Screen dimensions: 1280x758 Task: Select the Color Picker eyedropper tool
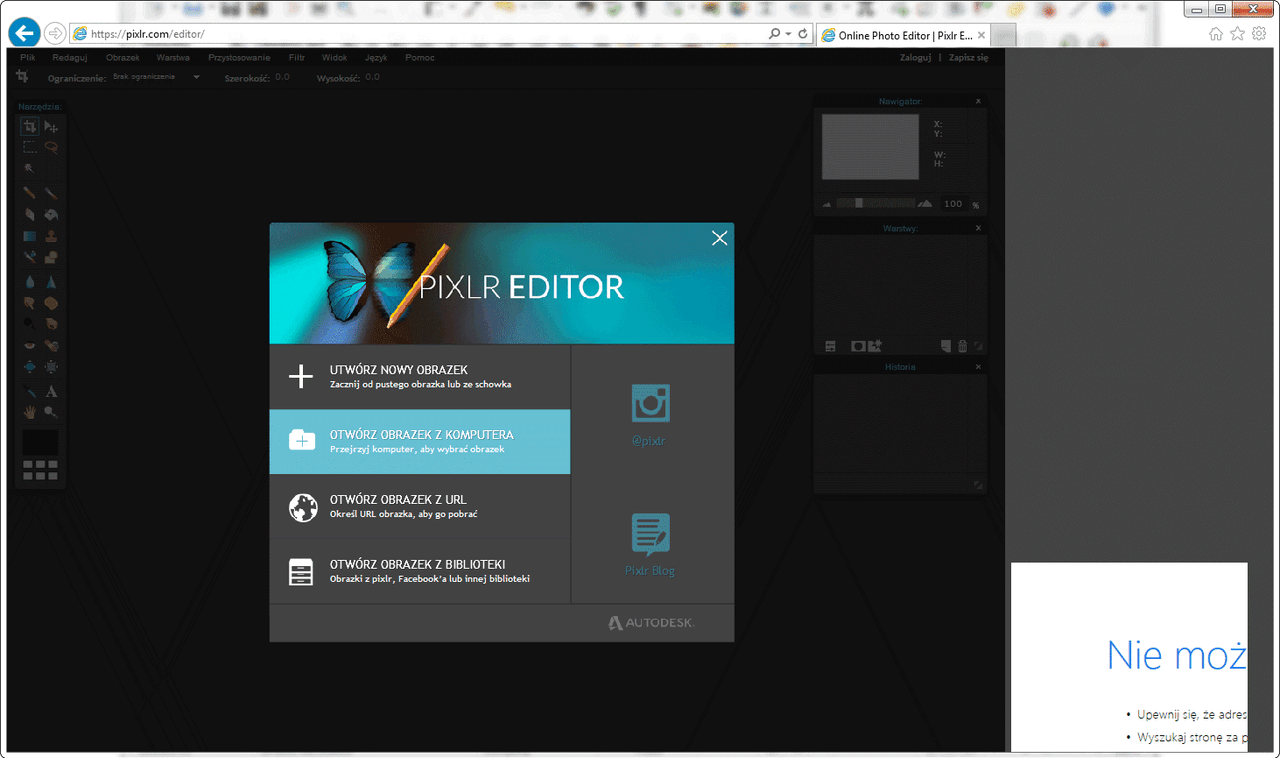pos(30,392)
